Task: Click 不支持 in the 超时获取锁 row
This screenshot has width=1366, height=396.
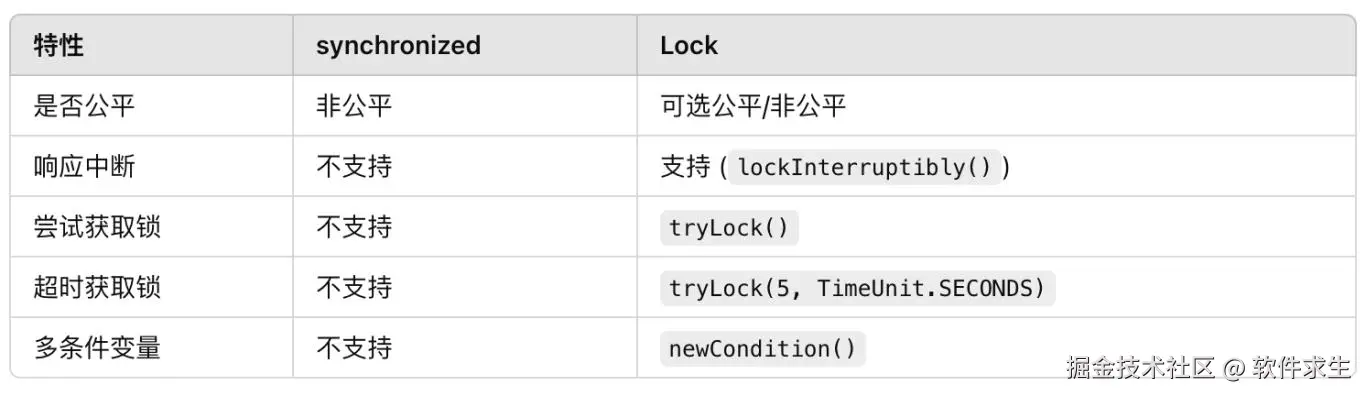Action: click(x=354, y=288)
